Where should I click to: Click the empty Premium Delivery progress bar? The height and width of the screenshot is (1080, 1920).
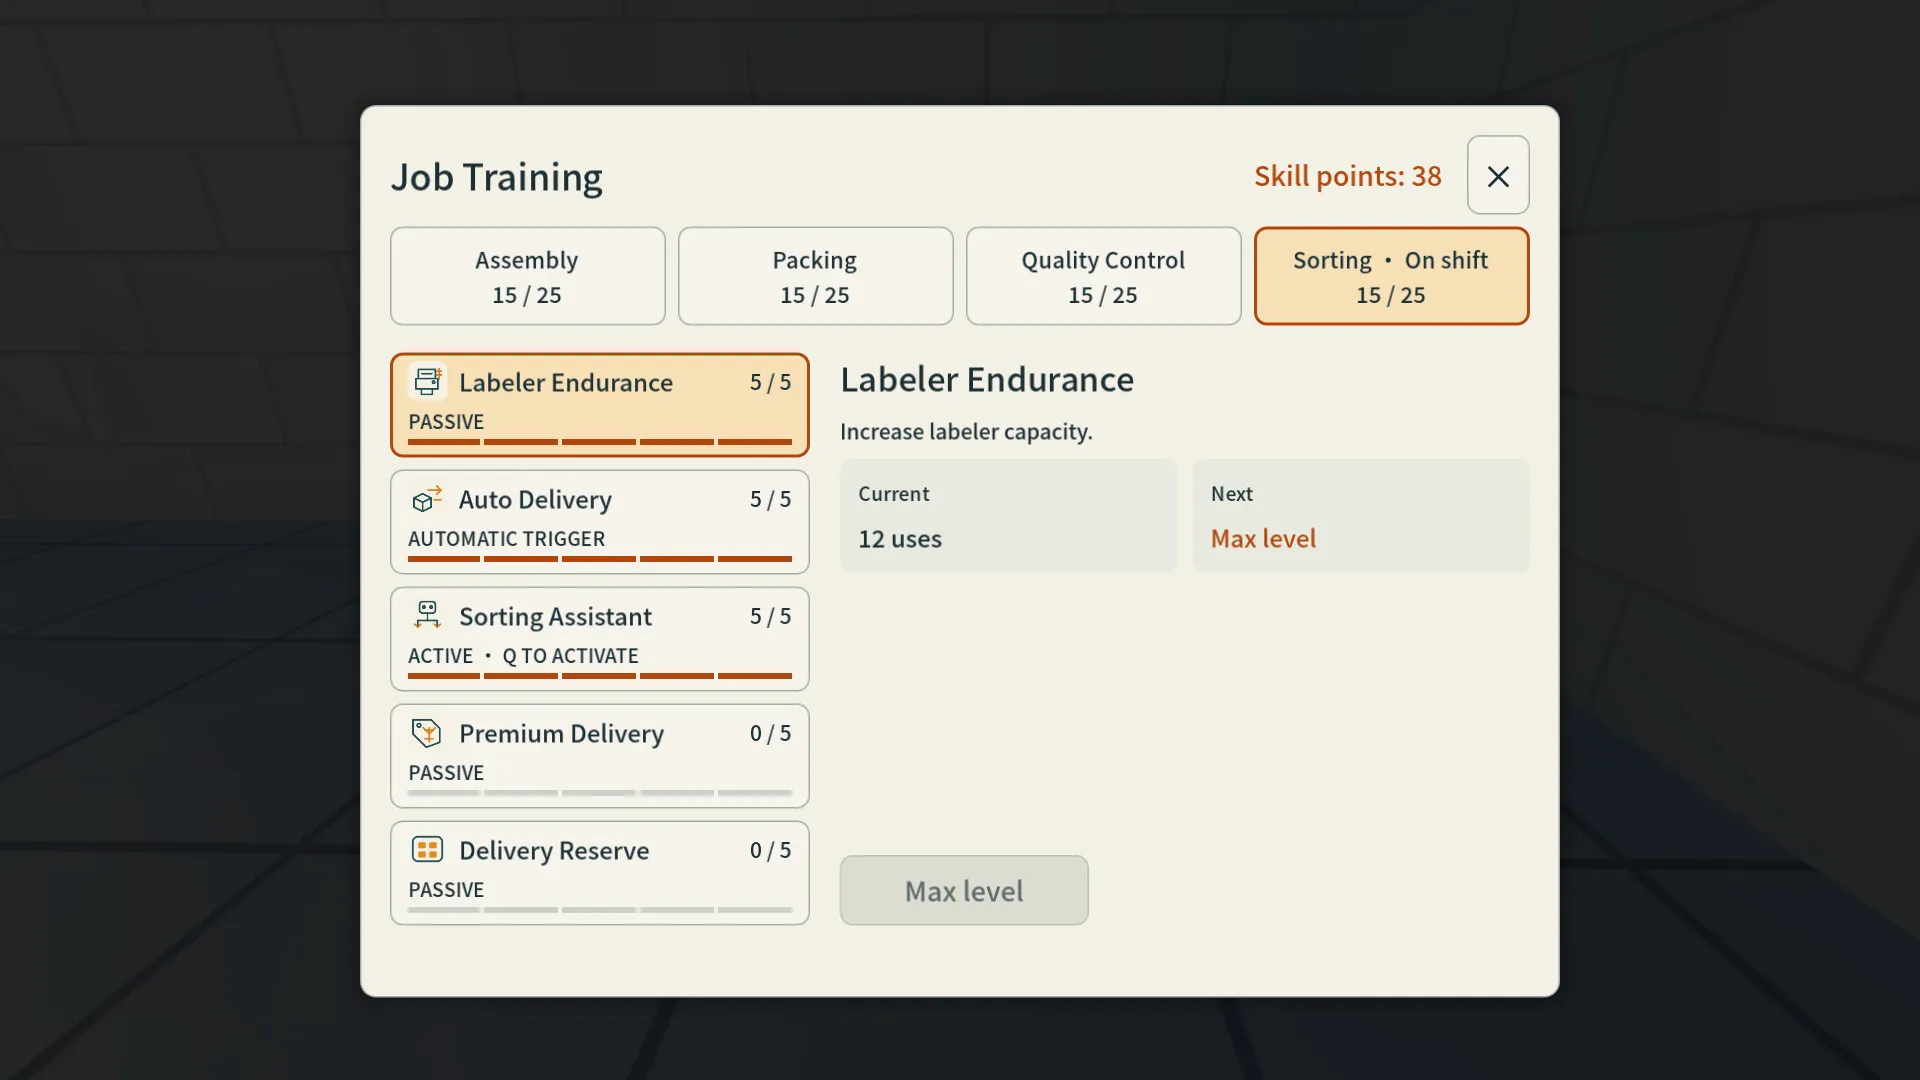(600, 792)
